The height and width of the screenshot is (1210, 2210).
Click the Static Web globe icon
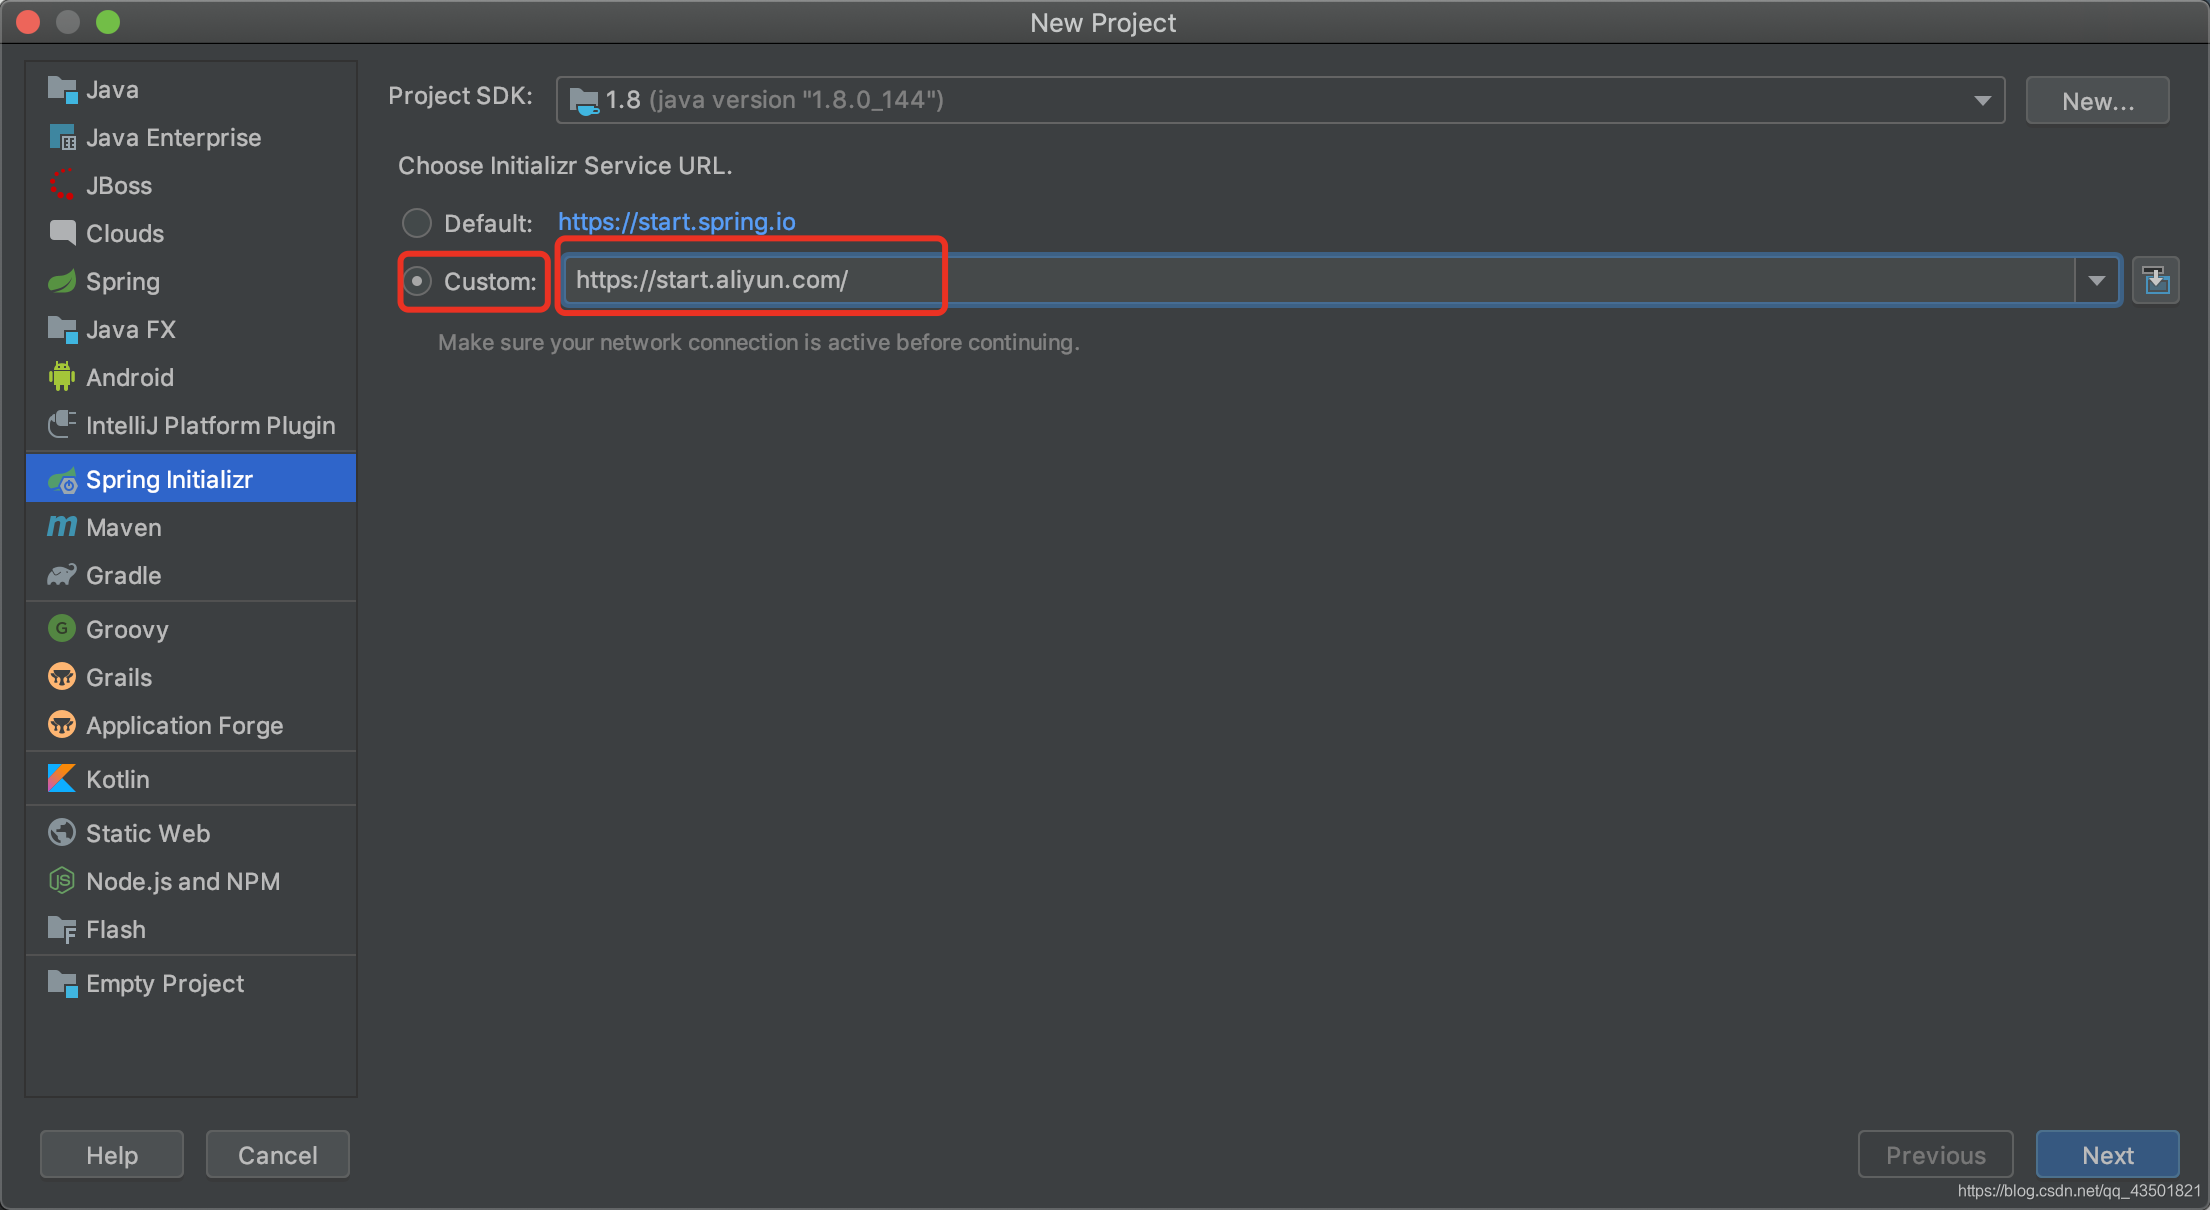coord(62,833)
